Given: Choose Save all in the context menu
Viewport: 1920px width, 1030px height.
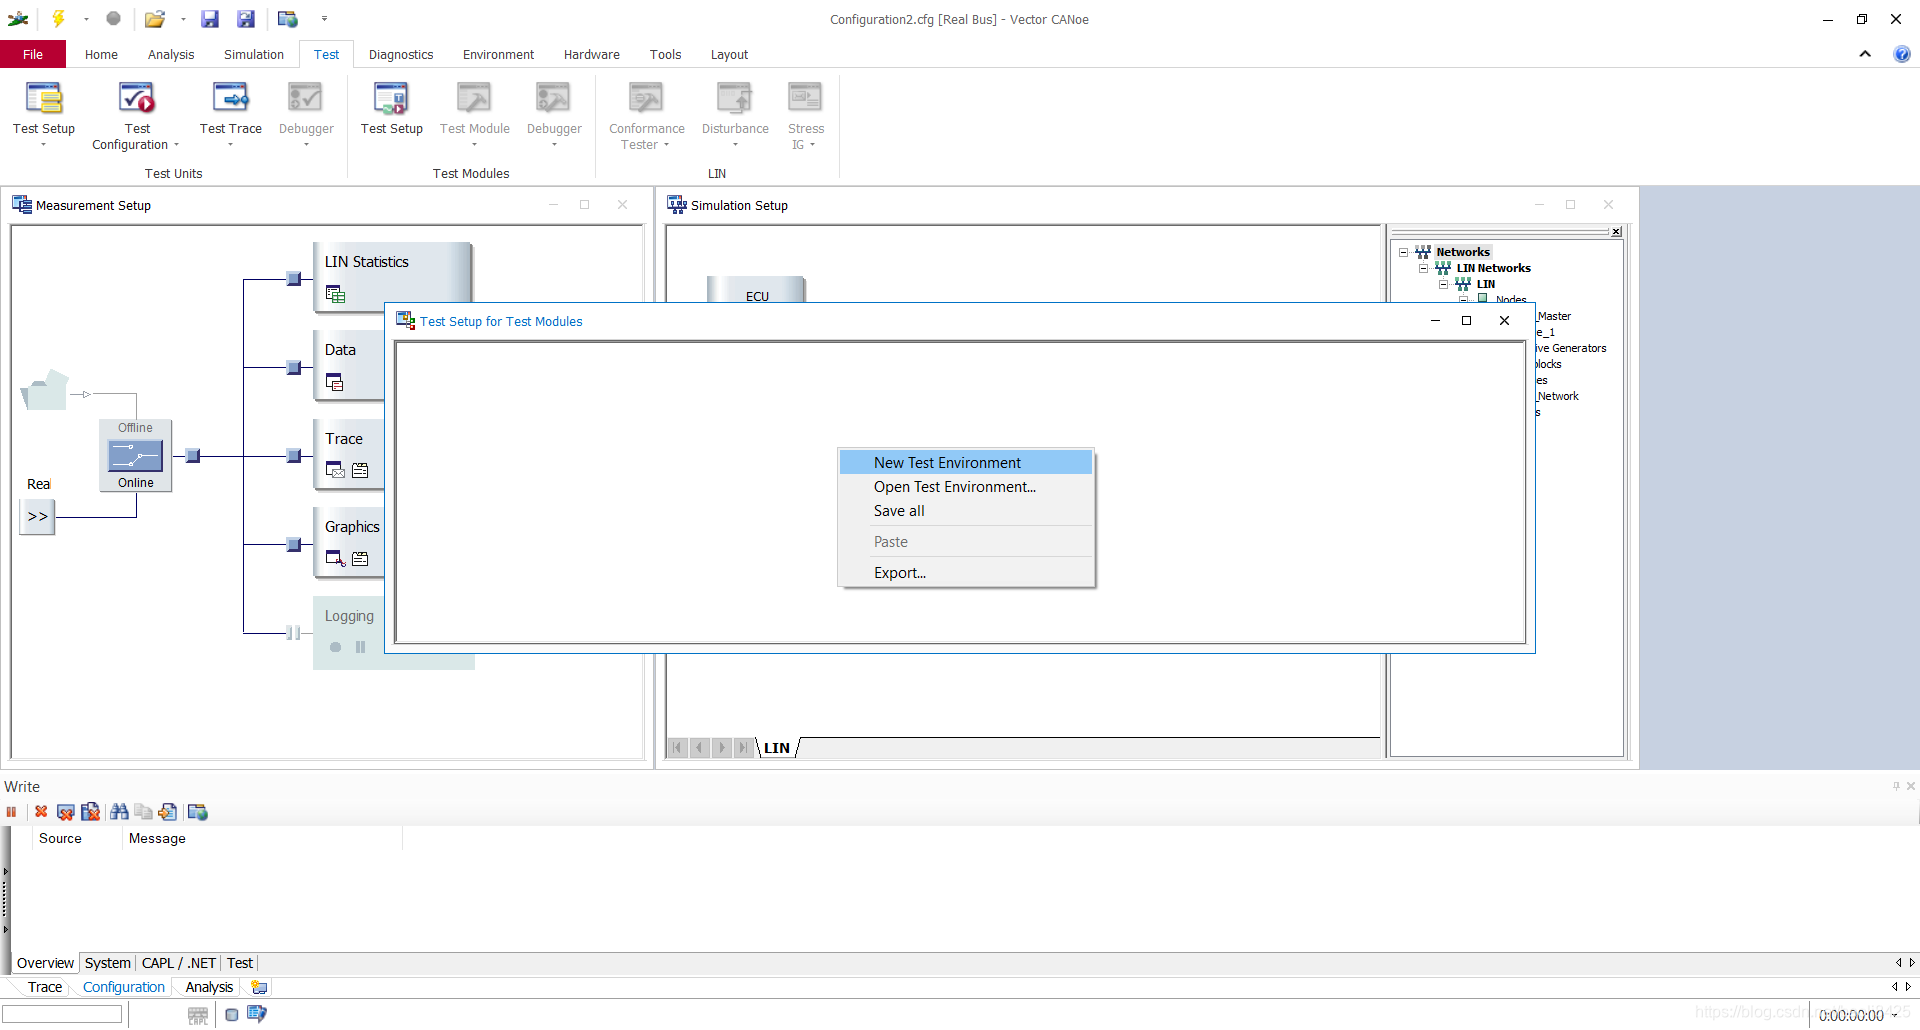Looking at the screenshot, I should pos(966,511).
